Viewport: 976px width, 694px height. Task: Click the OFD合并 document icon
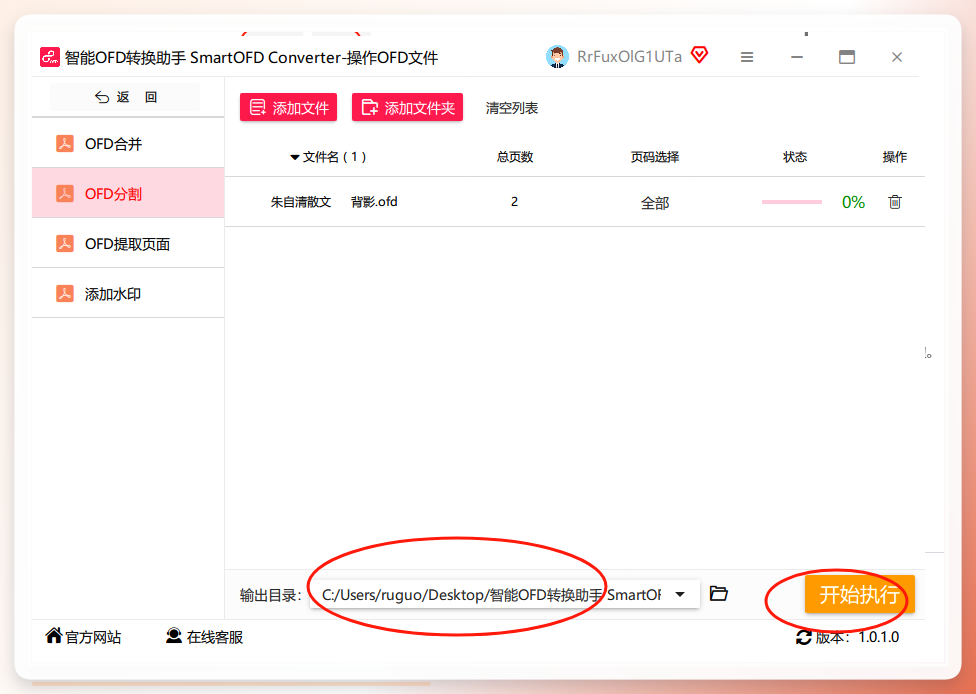[65, 144]
